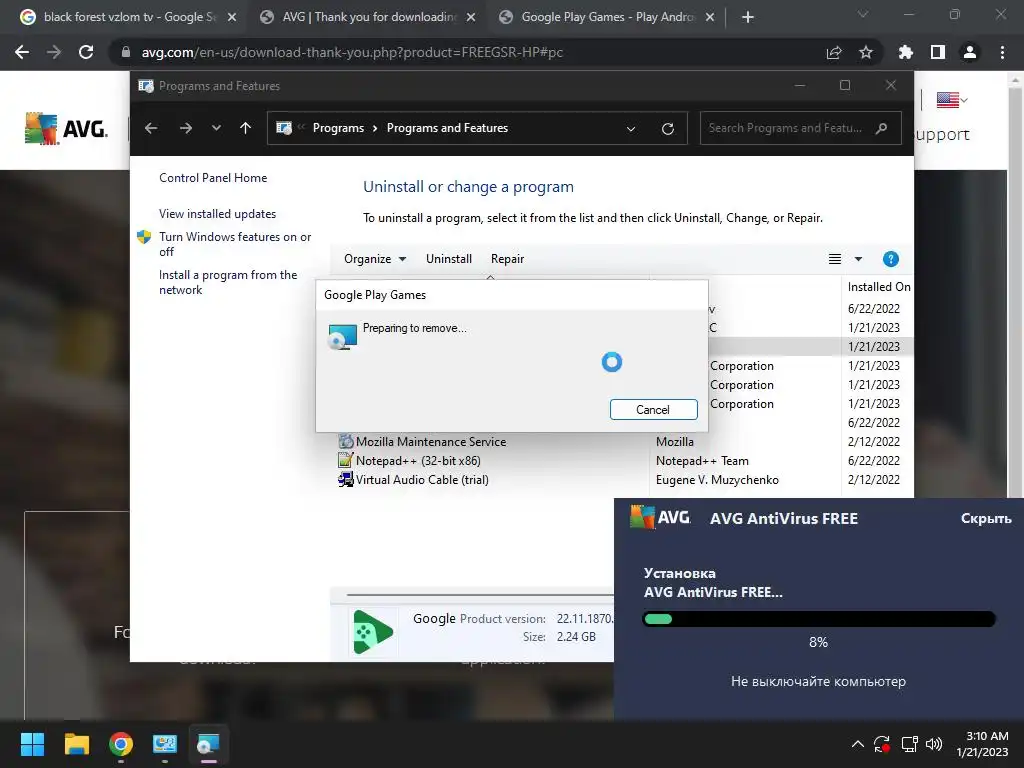The height and width of the screenshot is (768, 1024).
Task: Open the Control Panel taskbar icon
Action: [x=165, y=744]
